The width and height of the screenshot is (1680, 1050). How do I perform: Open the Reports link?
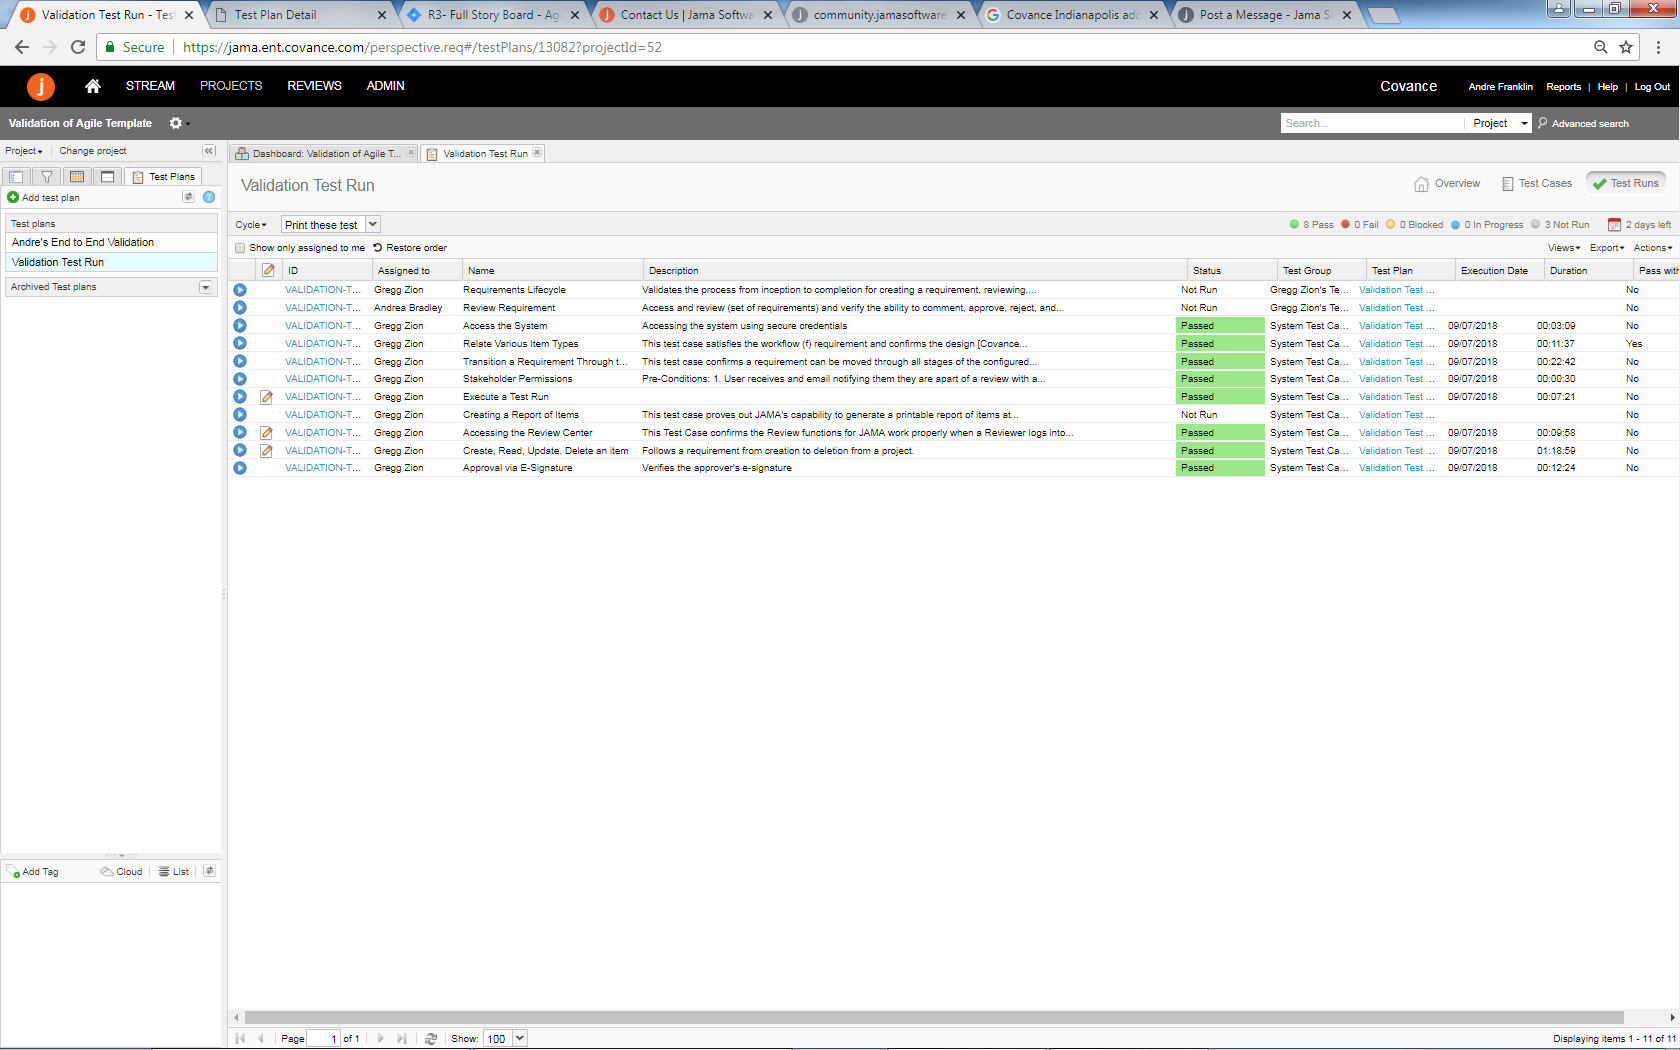click(x=1563, y=87)
